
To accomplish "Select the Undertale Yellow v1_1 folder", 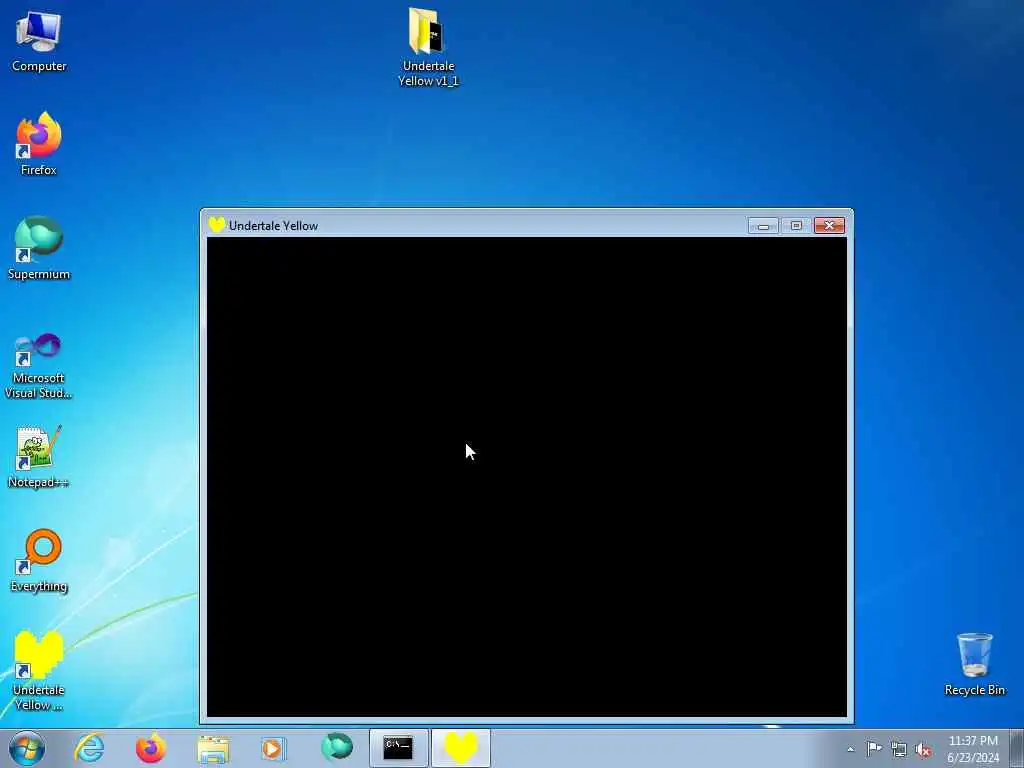I will (x=428, y=47).
